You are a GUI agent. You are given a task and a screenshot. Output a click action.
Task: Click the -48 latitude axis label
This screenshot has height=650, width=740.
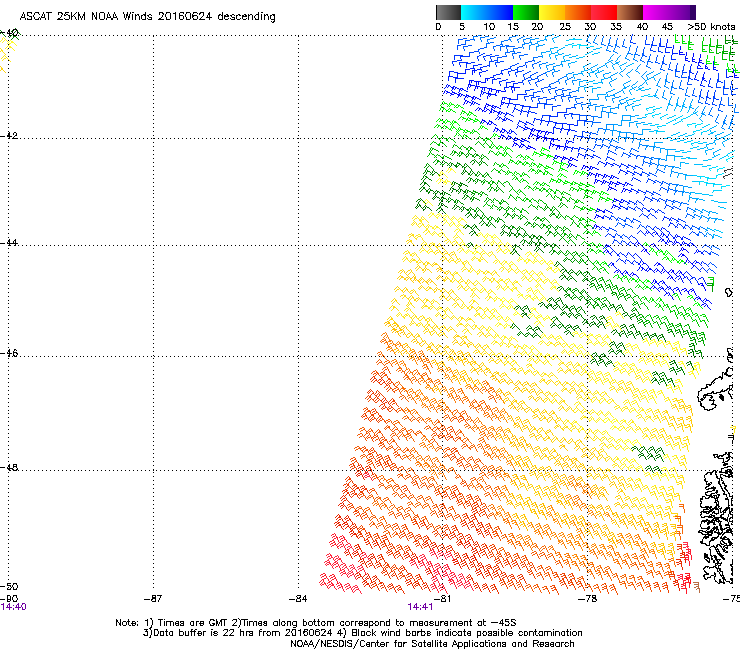(x=9, y=467)
